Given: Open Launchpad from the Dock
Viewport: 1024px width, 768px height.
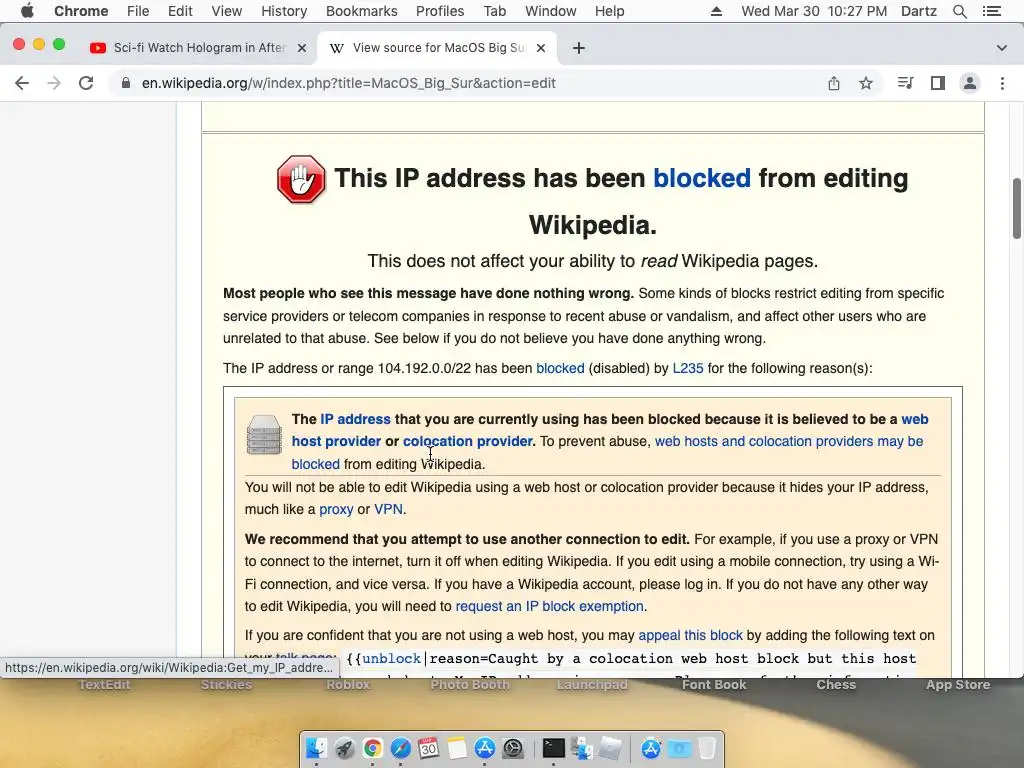Looking at the screenshot, I should pos(344,748).
